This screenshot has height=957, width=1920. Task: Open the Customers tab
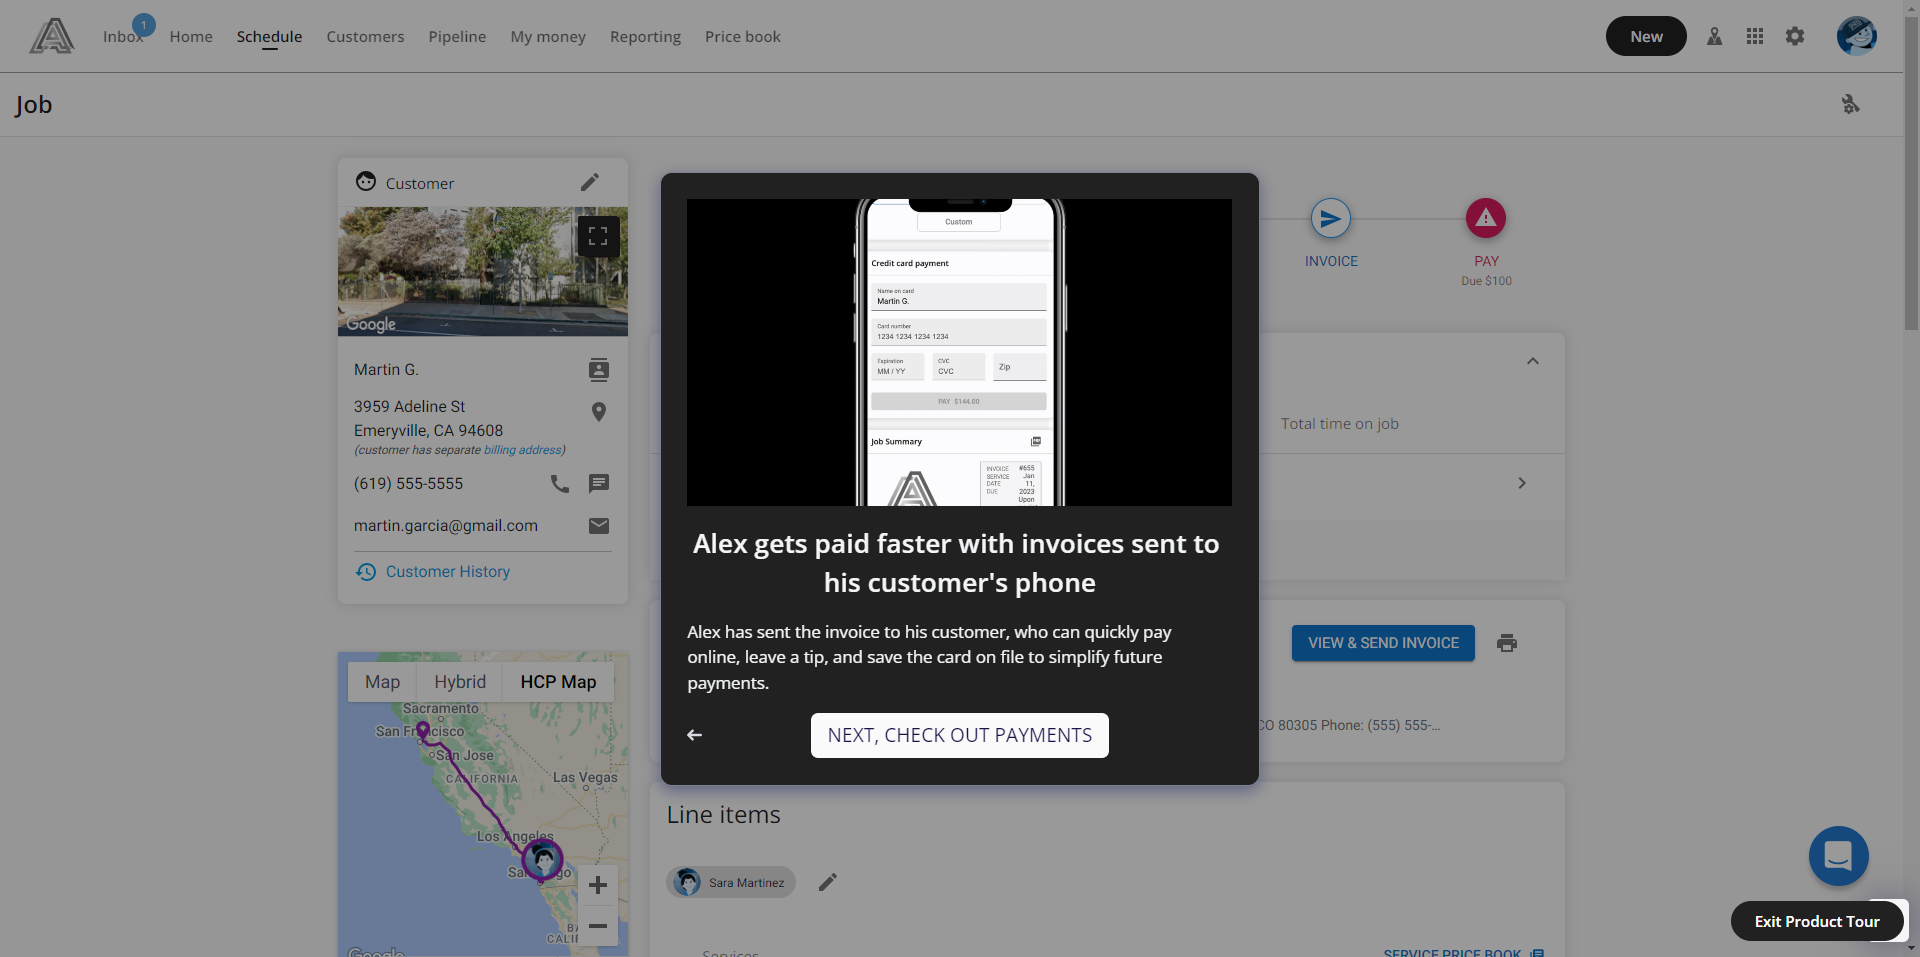365,37
